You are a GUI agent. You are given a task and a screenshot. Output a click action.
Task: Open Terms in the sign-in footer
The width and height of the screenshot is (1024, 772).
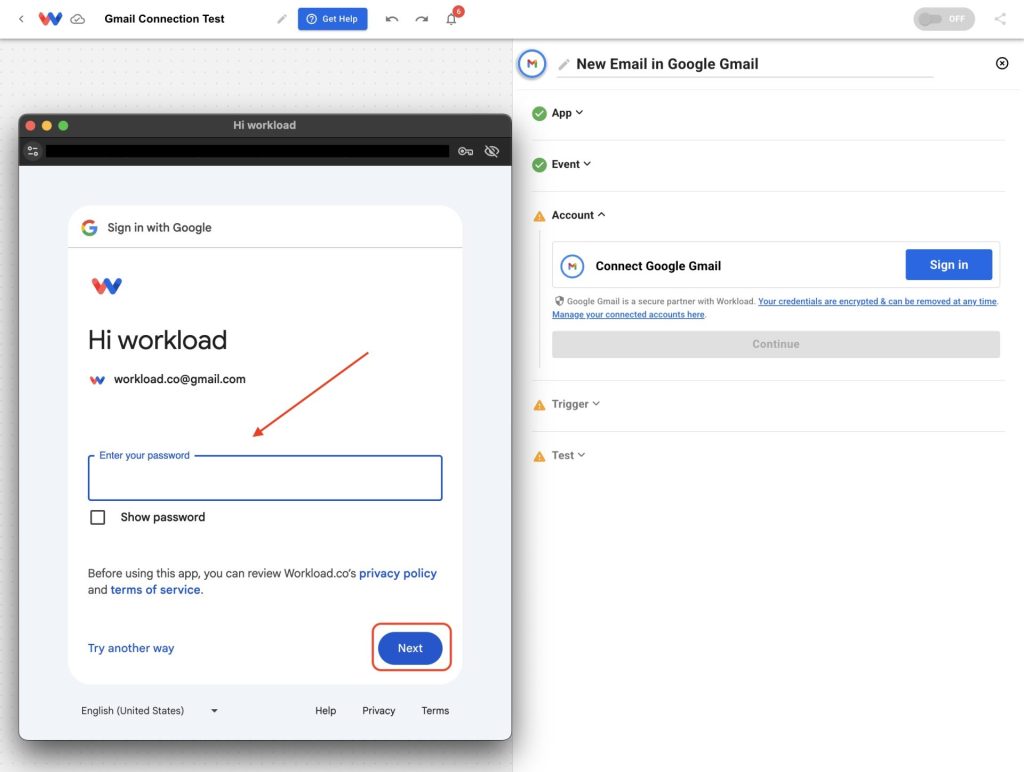pyautogui.click(x=435, y=711)
